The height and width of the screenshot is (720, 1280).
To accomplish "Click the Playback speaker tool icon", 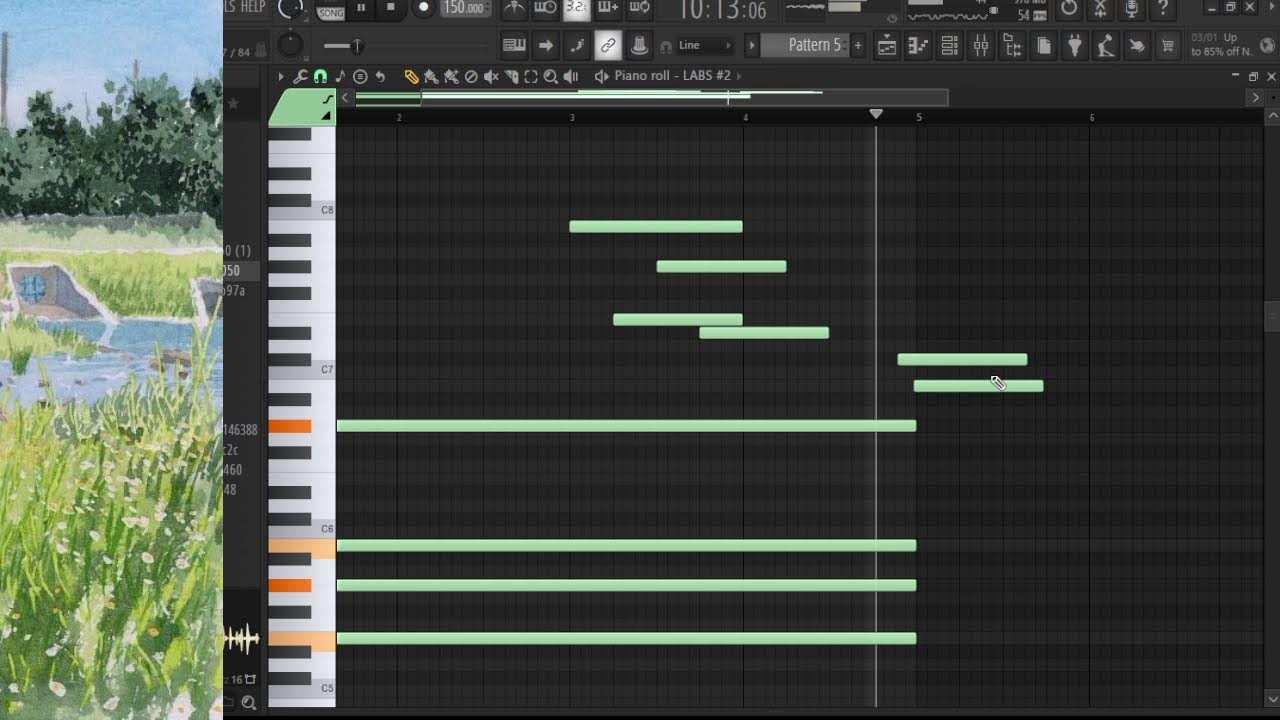I will pyautogui.click(x=571, y=76).
